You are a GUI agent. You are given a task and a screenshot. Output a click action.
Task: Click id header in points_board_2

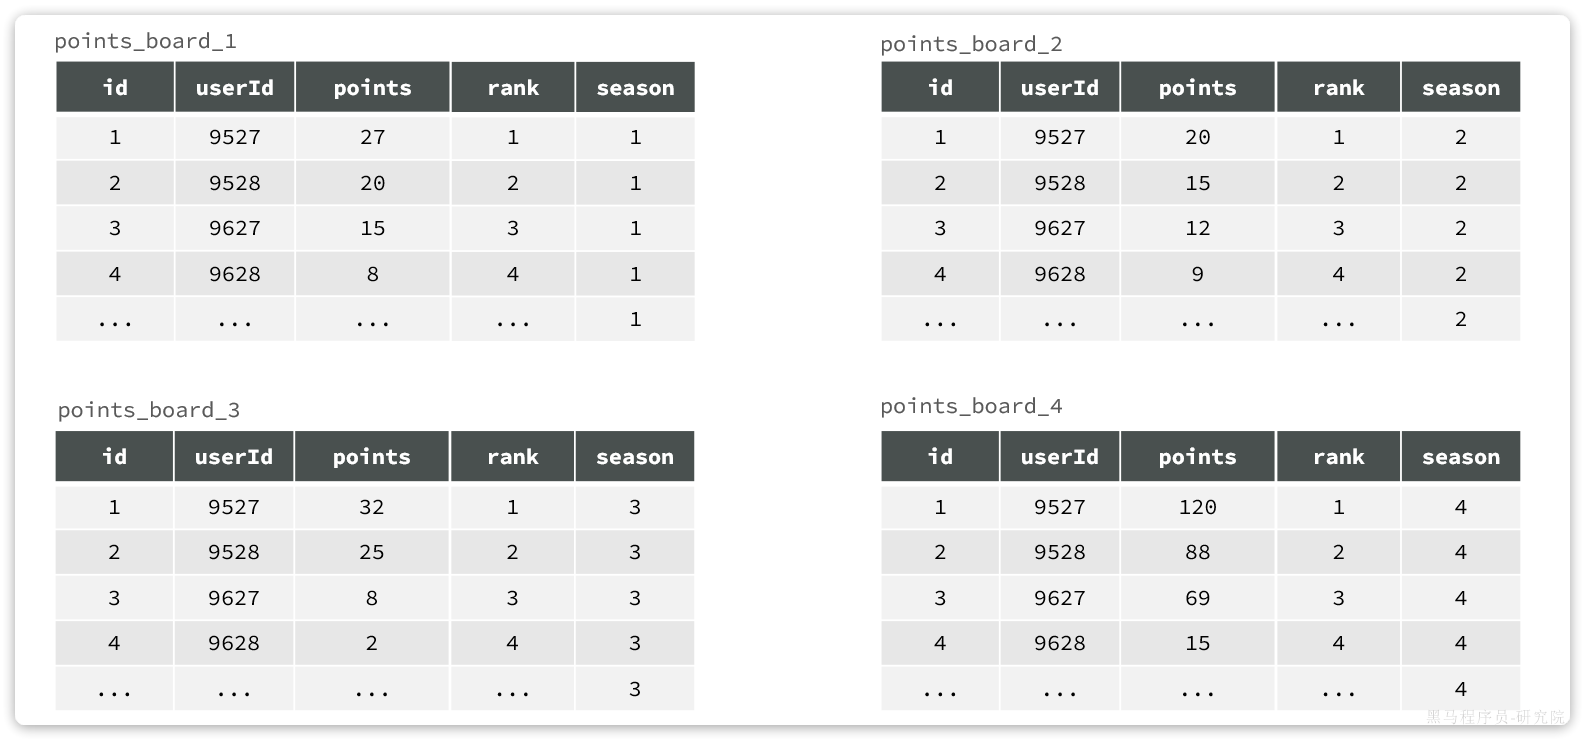point(940,87)
